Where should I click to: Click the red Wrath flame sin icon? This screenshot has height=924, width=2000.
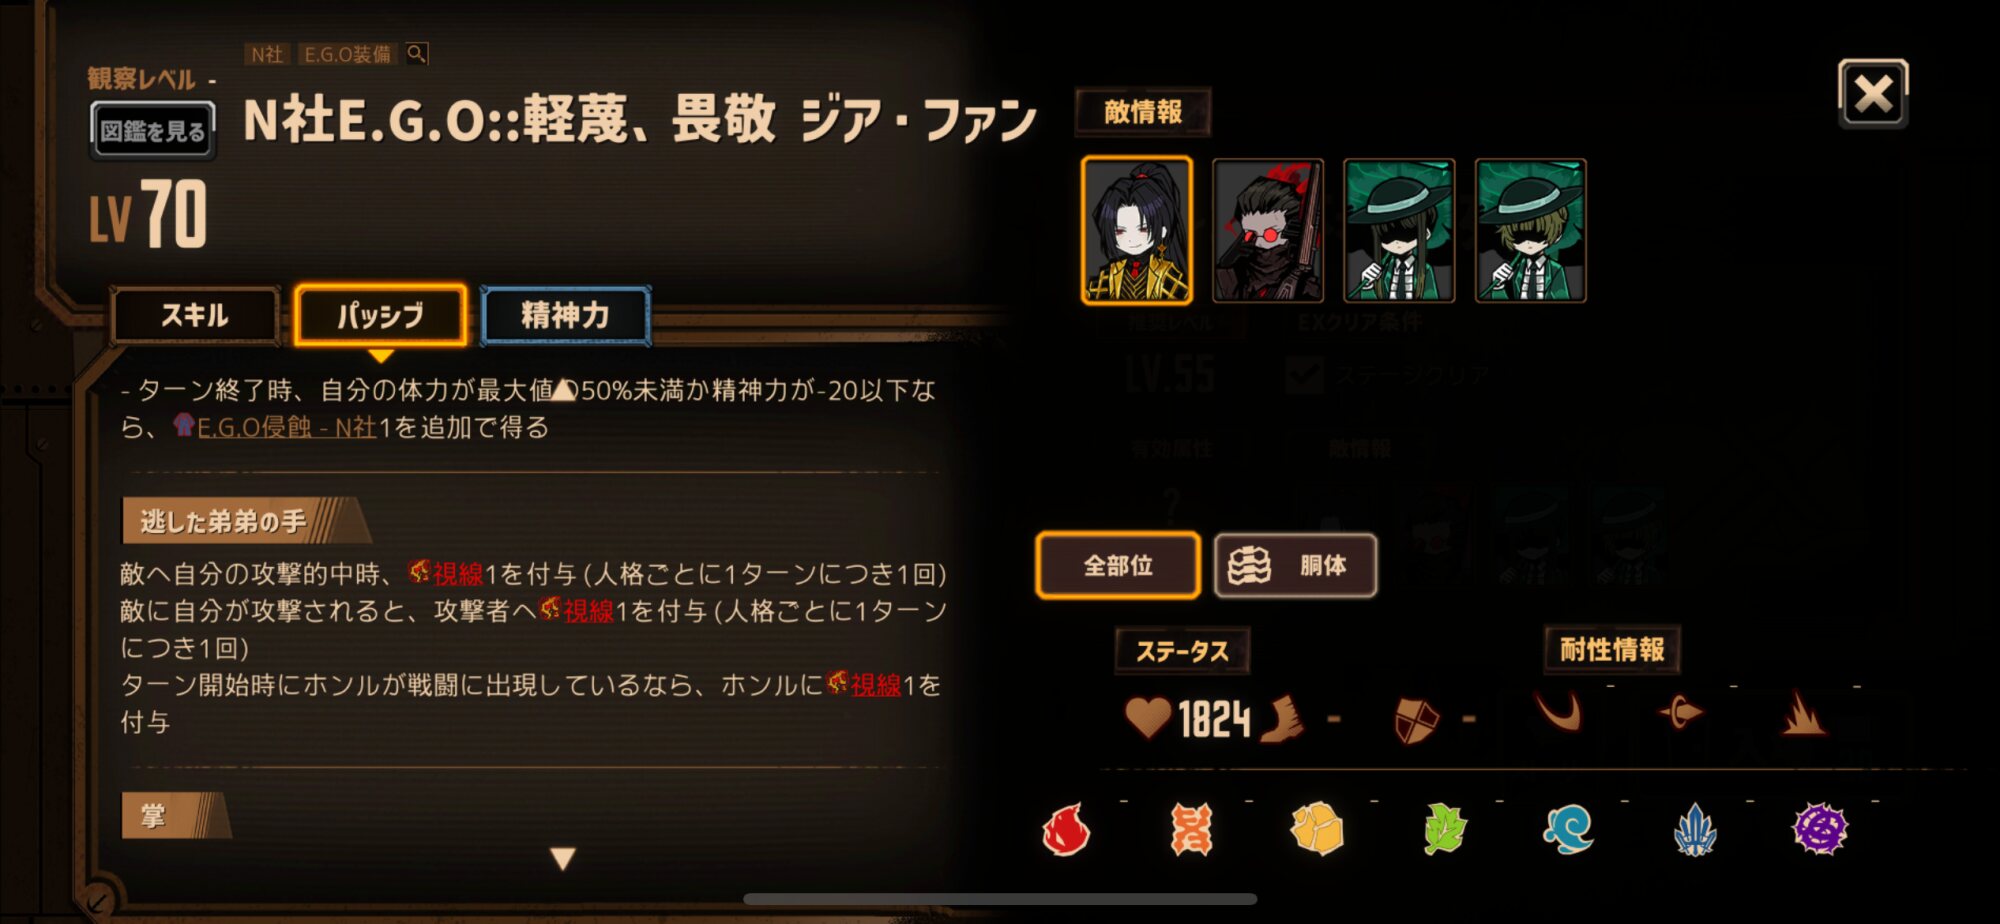(1066, 829)
